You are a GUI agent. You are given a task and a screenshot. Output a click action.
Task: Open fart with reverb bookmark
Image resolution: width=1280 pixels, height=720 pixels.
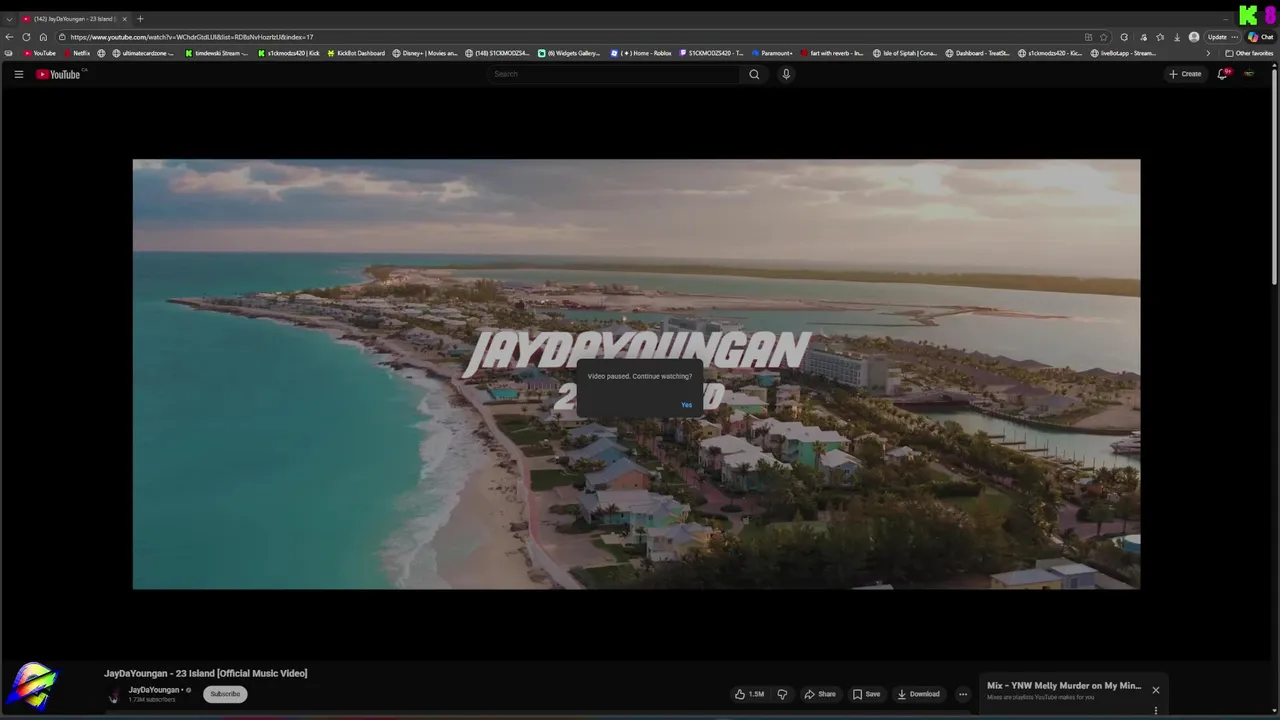(832, 53)
